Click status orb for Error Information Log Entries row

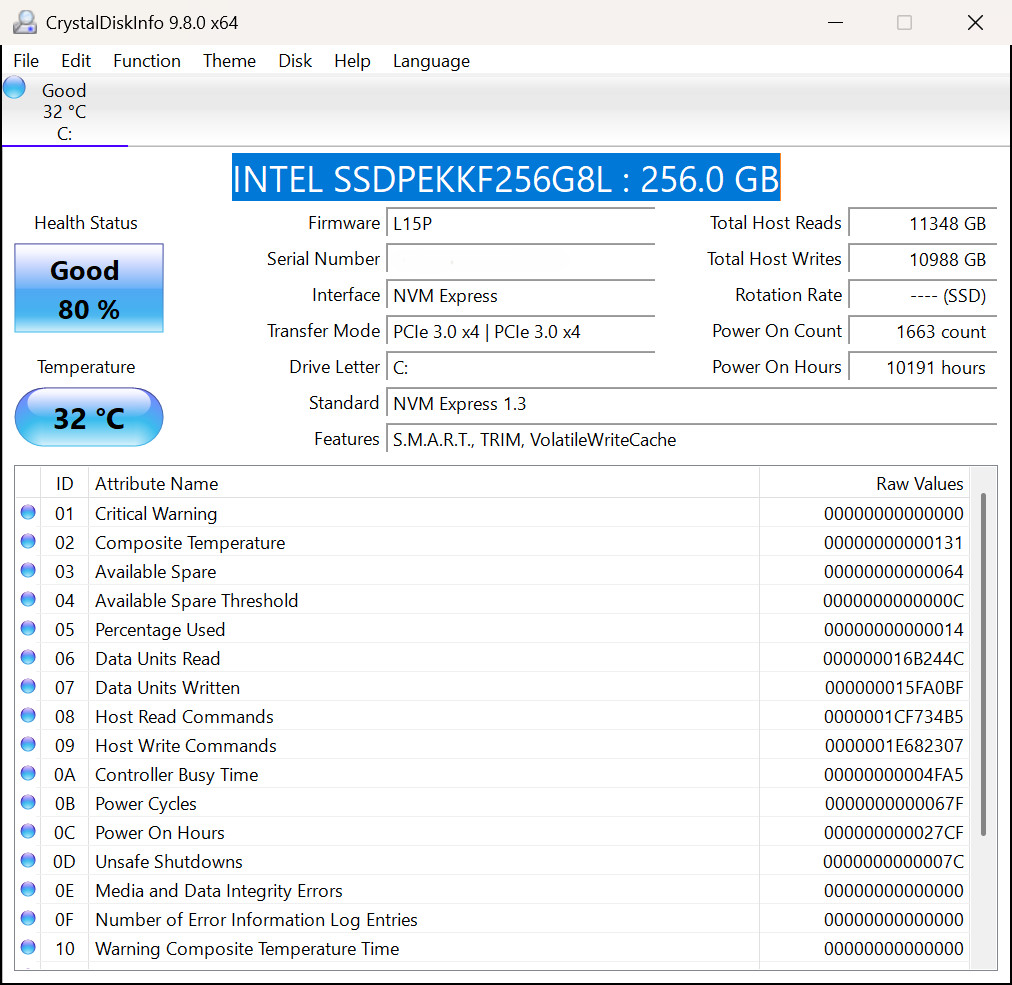coord(28,919)
